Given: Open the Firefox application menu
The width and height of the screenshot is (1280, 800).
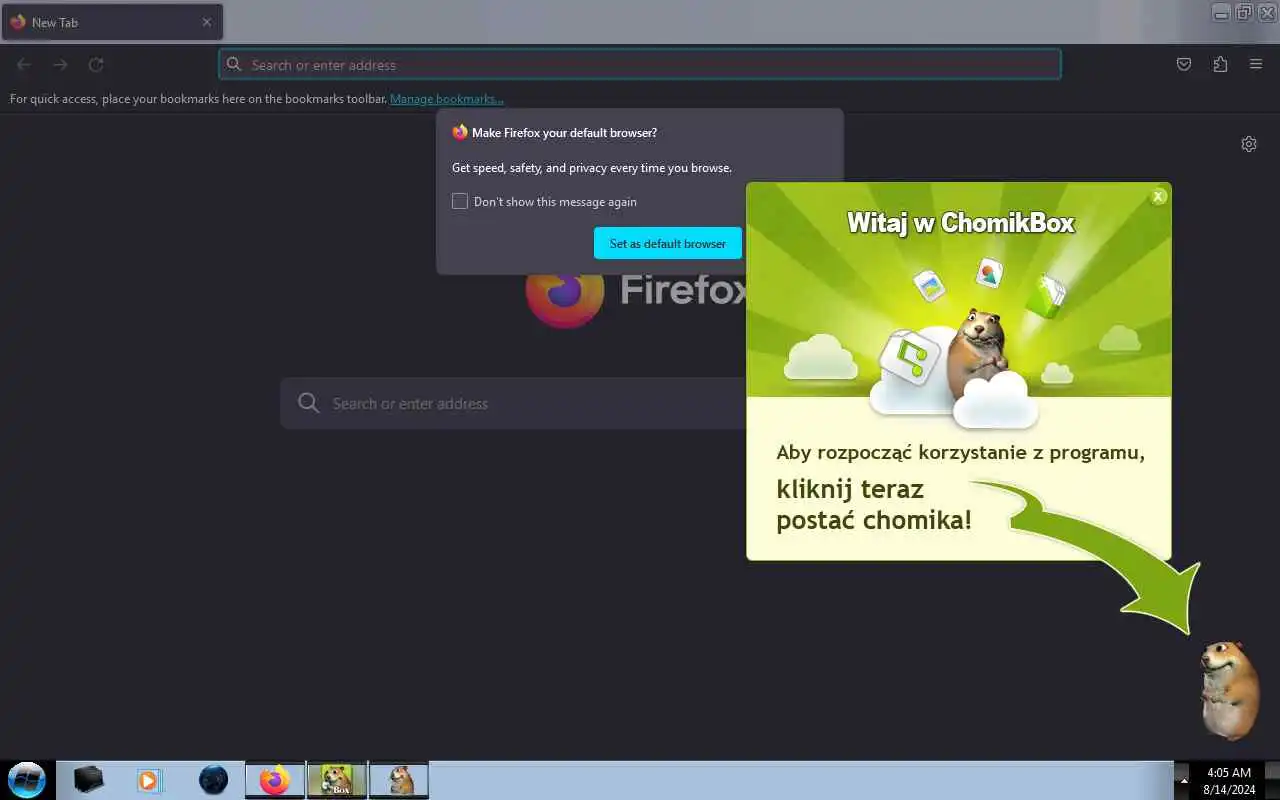Looking at the screenshot, I should point(1256,65).
